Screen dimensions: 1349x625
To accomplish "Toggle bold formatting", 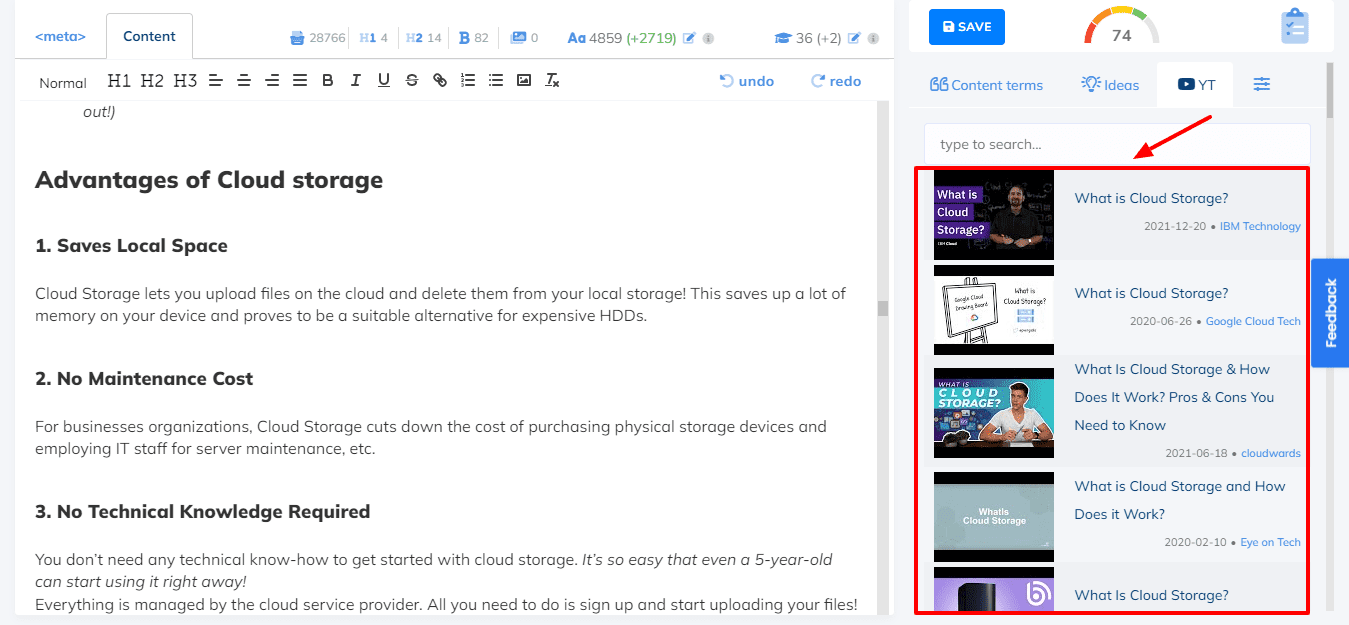I will point(327,81).
